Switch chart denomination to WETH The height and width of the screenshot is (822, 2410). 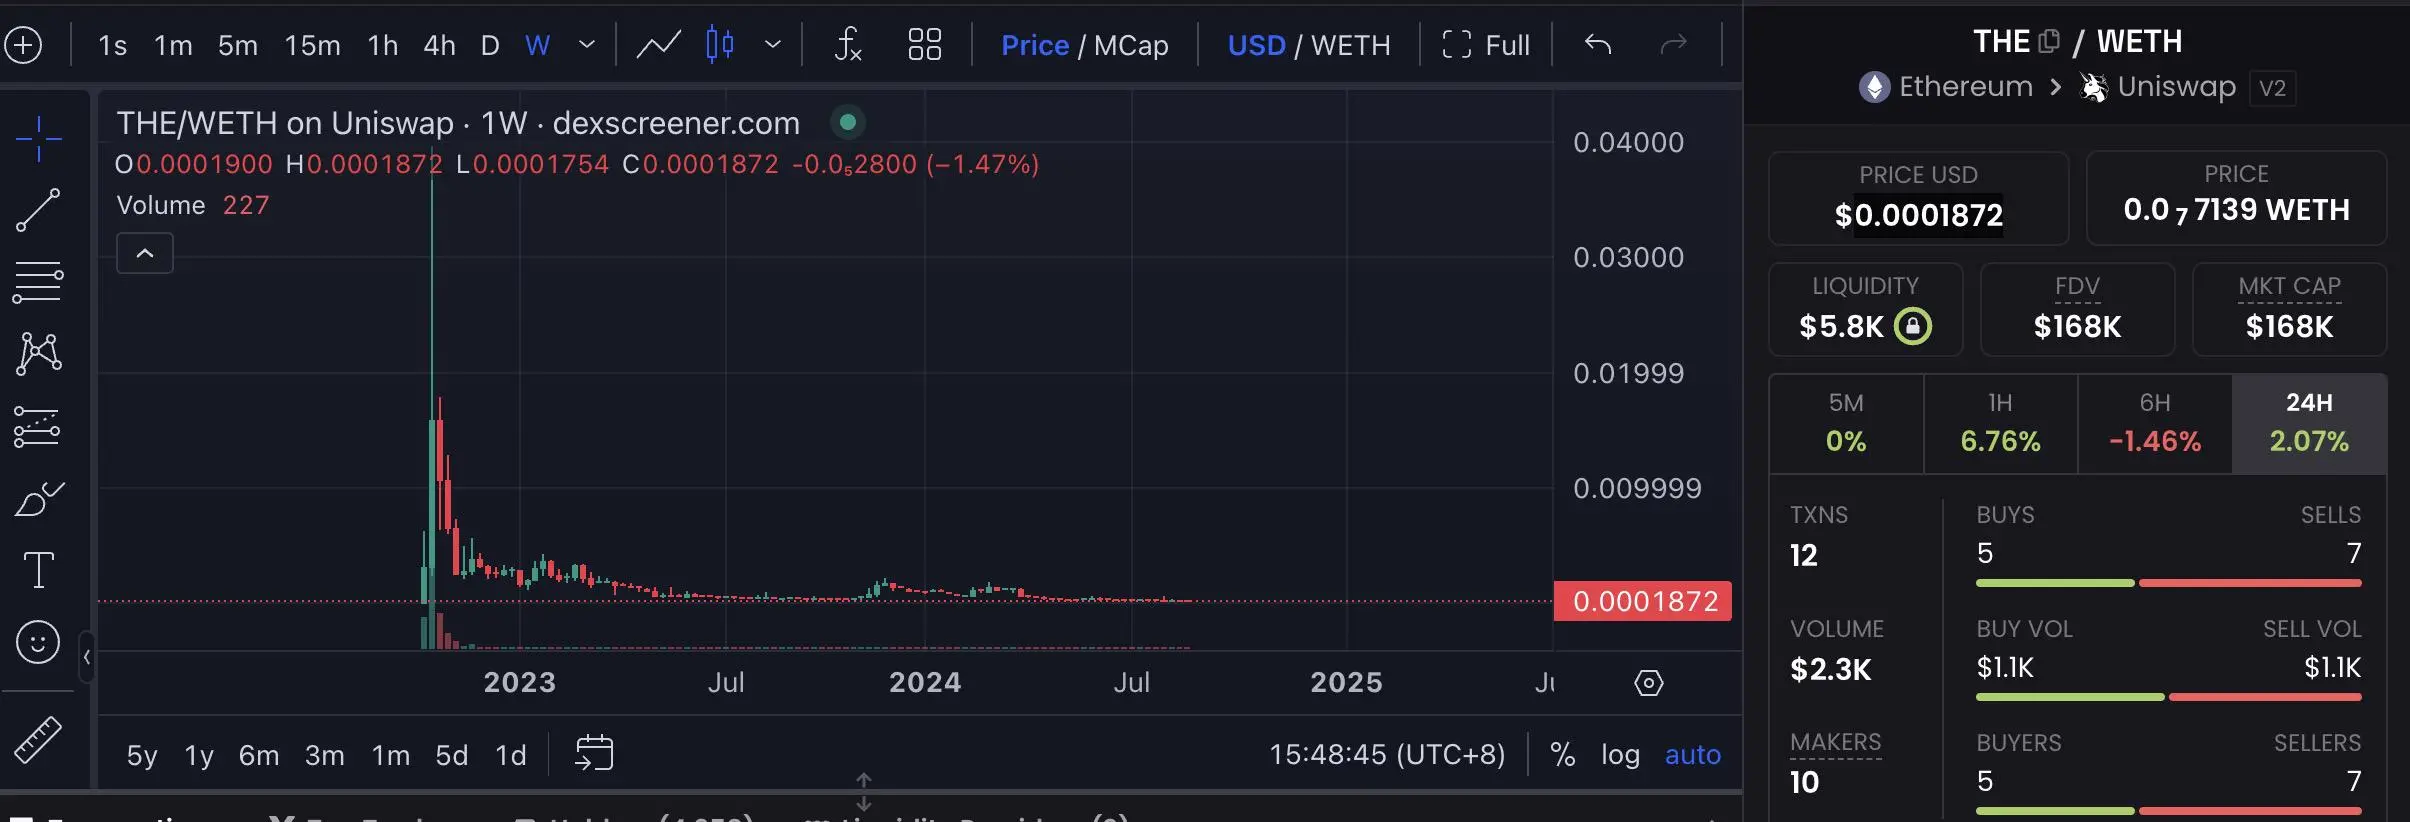(1350, 45)
